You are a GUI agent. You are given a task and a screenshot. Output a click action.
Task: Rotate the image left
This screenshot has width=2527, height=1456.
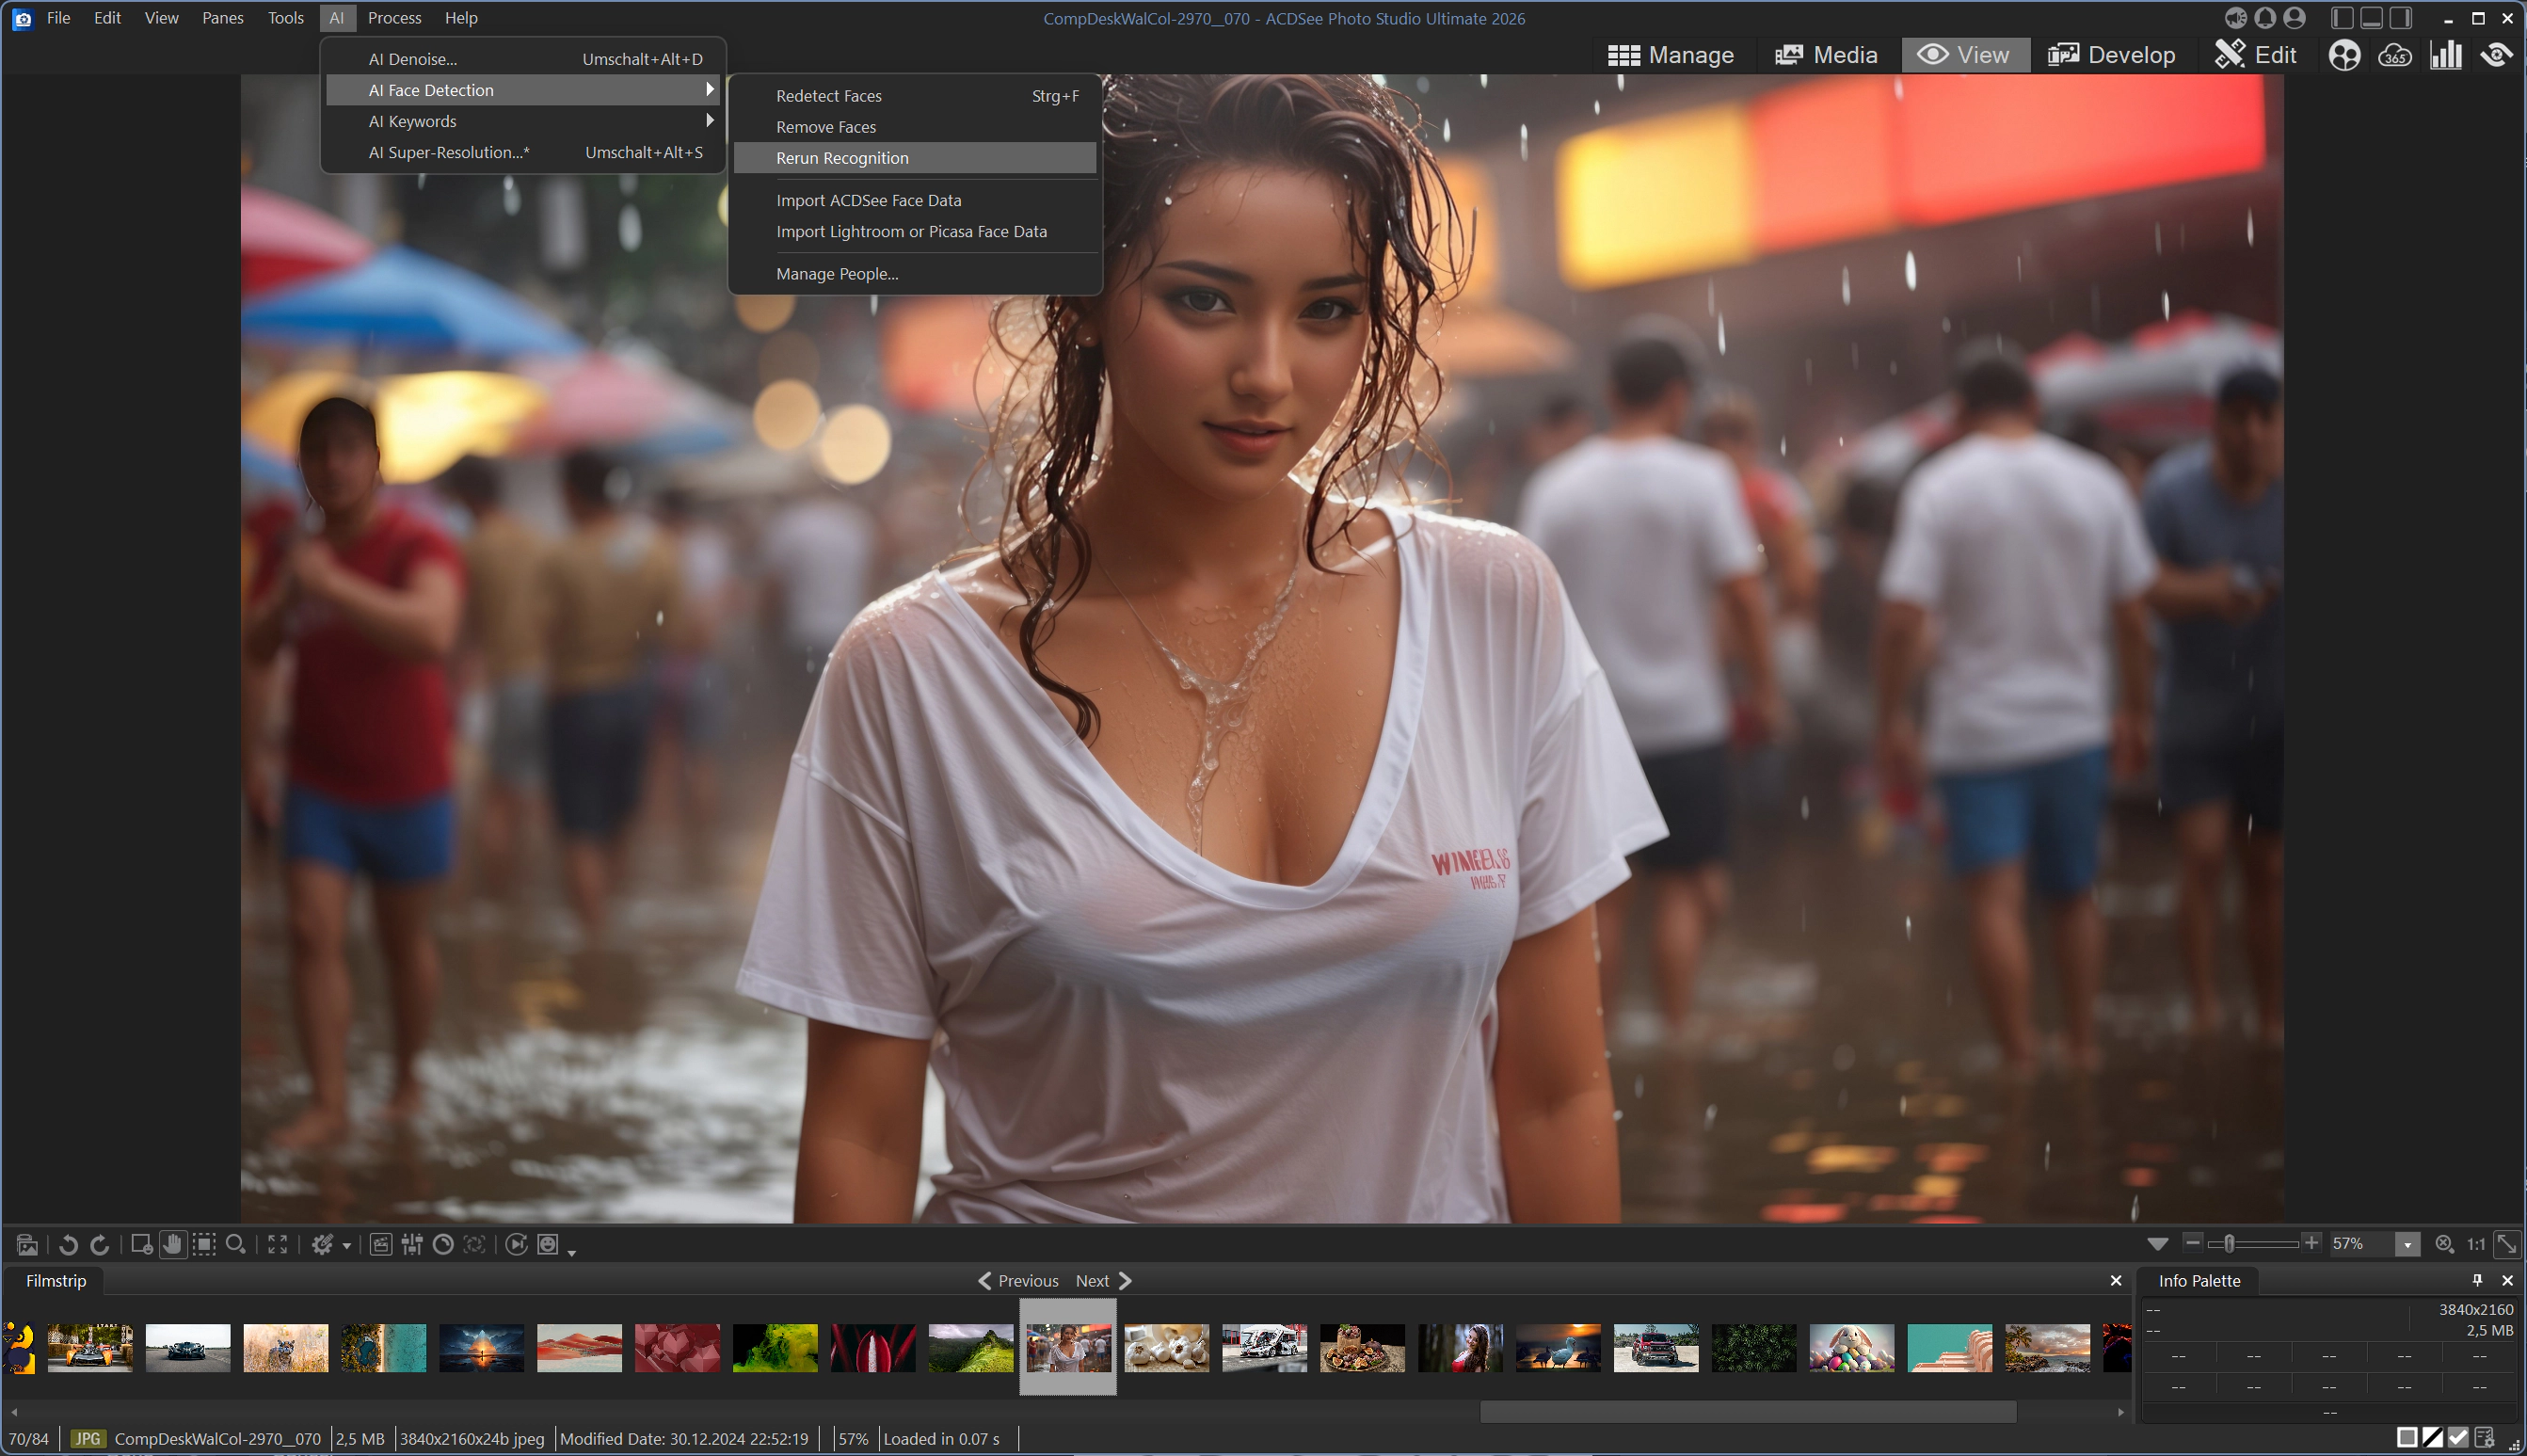coord(68,1244)
